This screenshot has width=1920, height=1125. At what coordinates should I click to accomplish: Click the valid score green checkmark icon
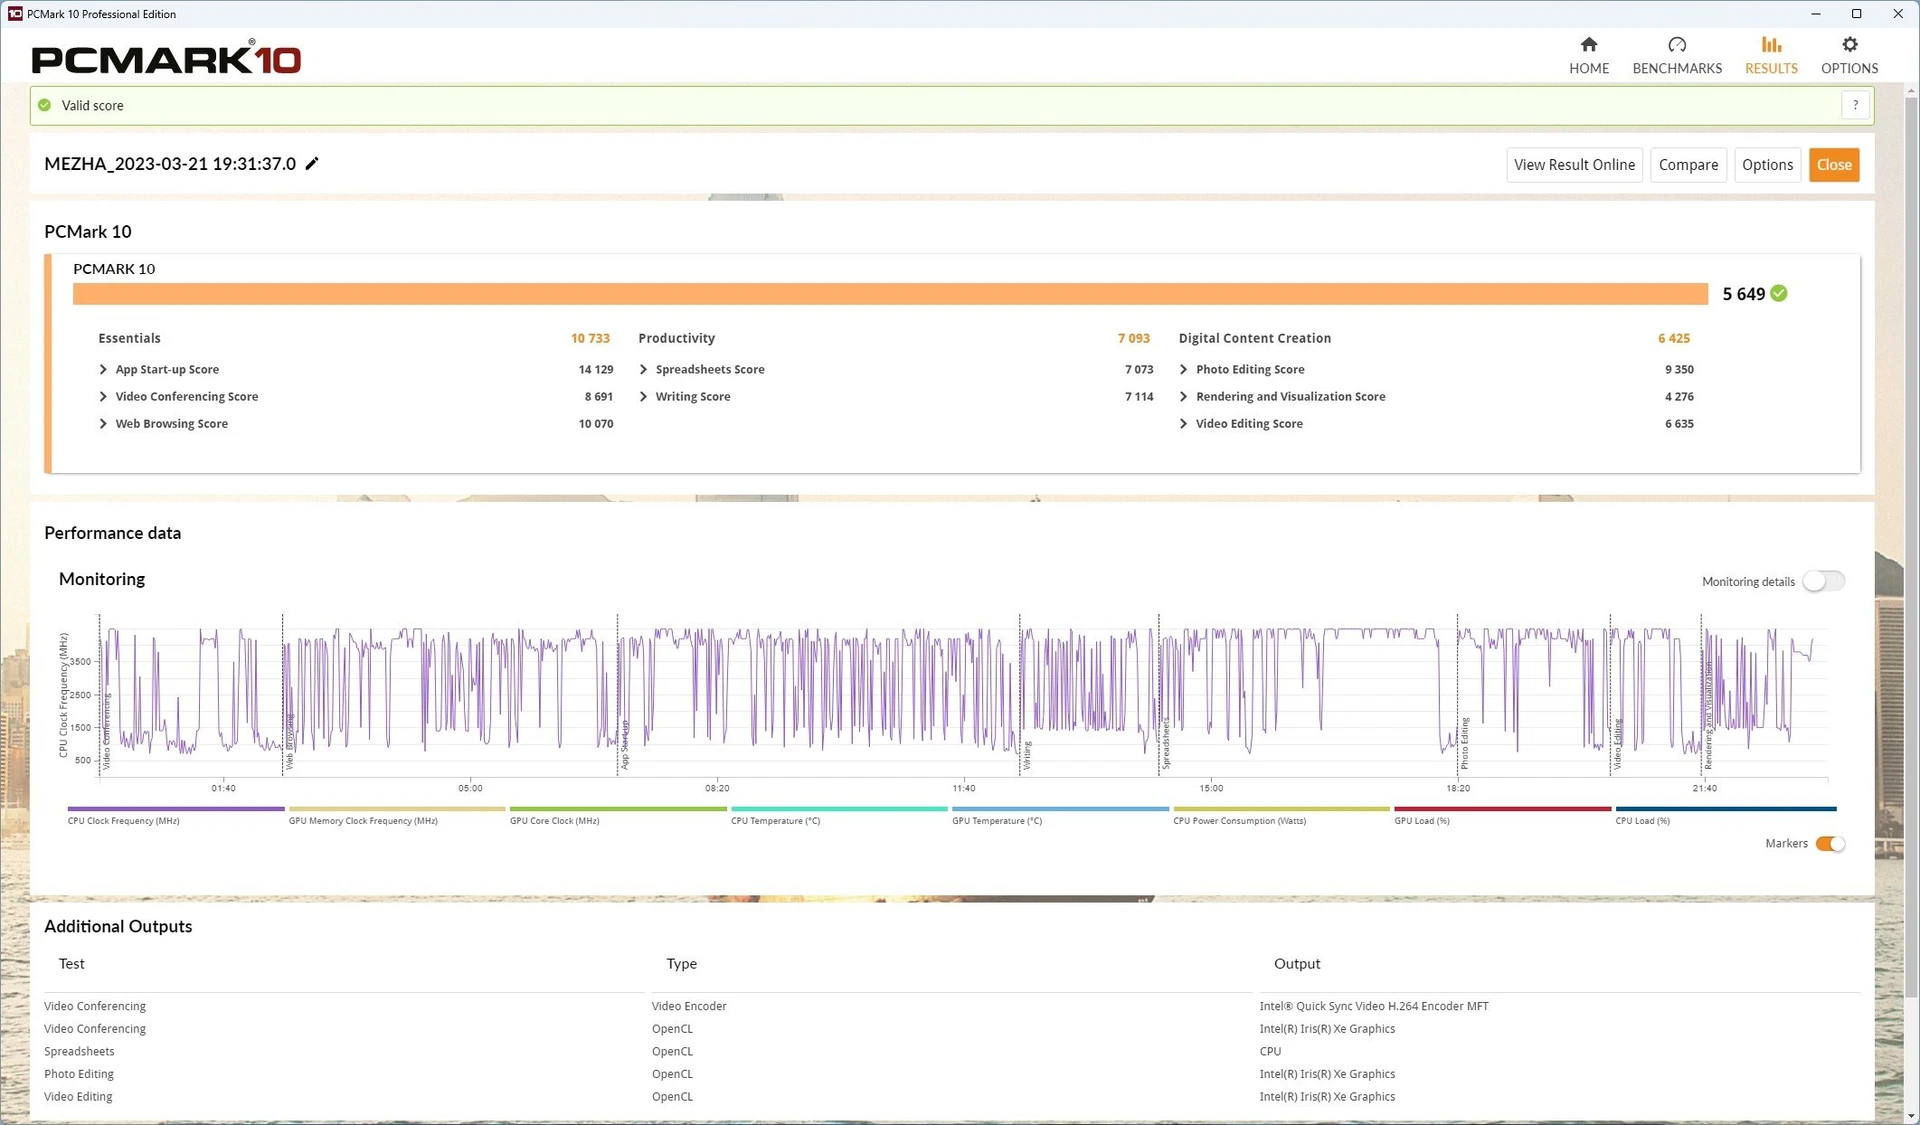(44, 105)
